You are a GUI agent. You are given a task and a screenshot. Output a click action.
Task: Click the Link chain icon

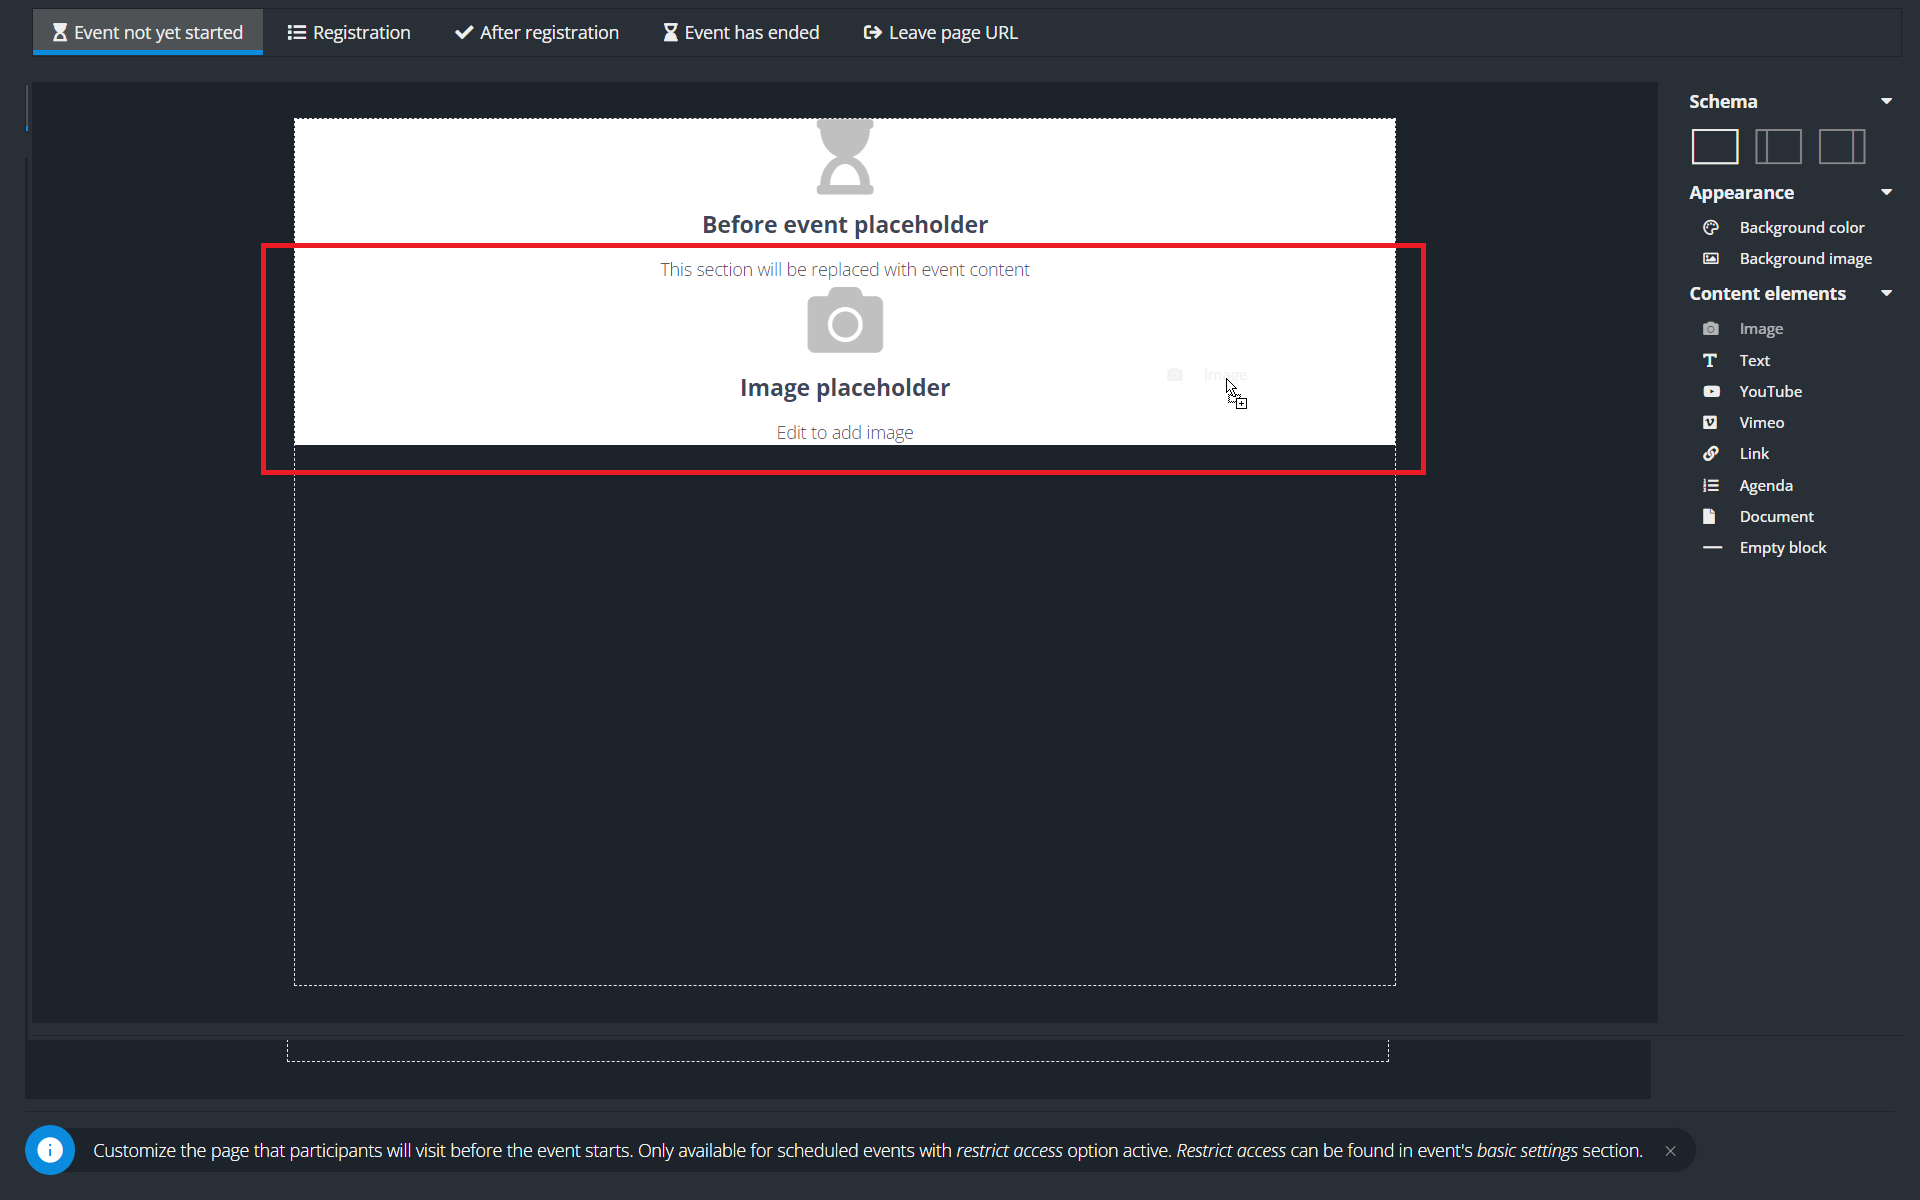pos(1710,453)
